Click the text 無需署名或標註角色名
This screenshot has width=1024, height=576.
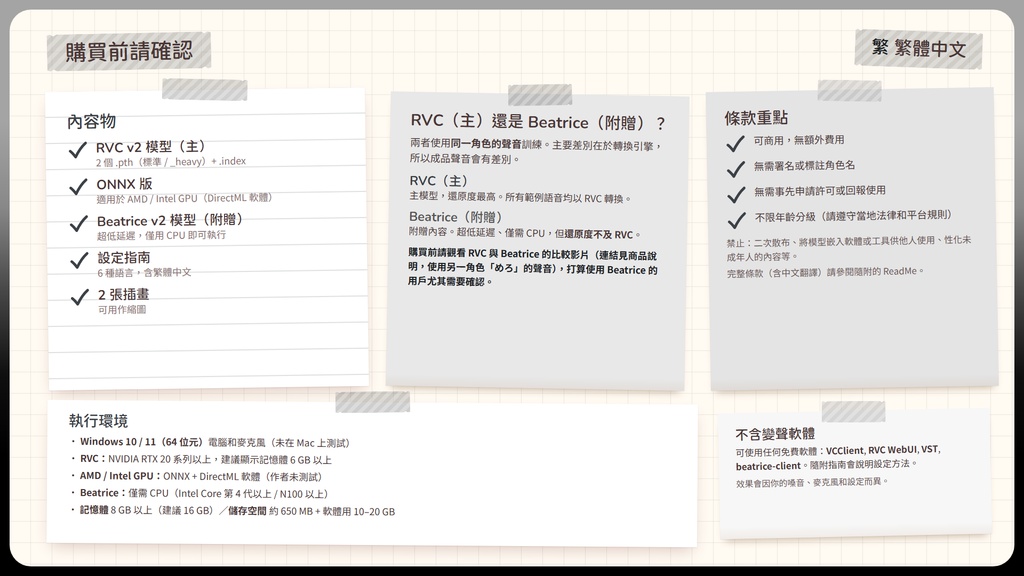coord(805,166)
